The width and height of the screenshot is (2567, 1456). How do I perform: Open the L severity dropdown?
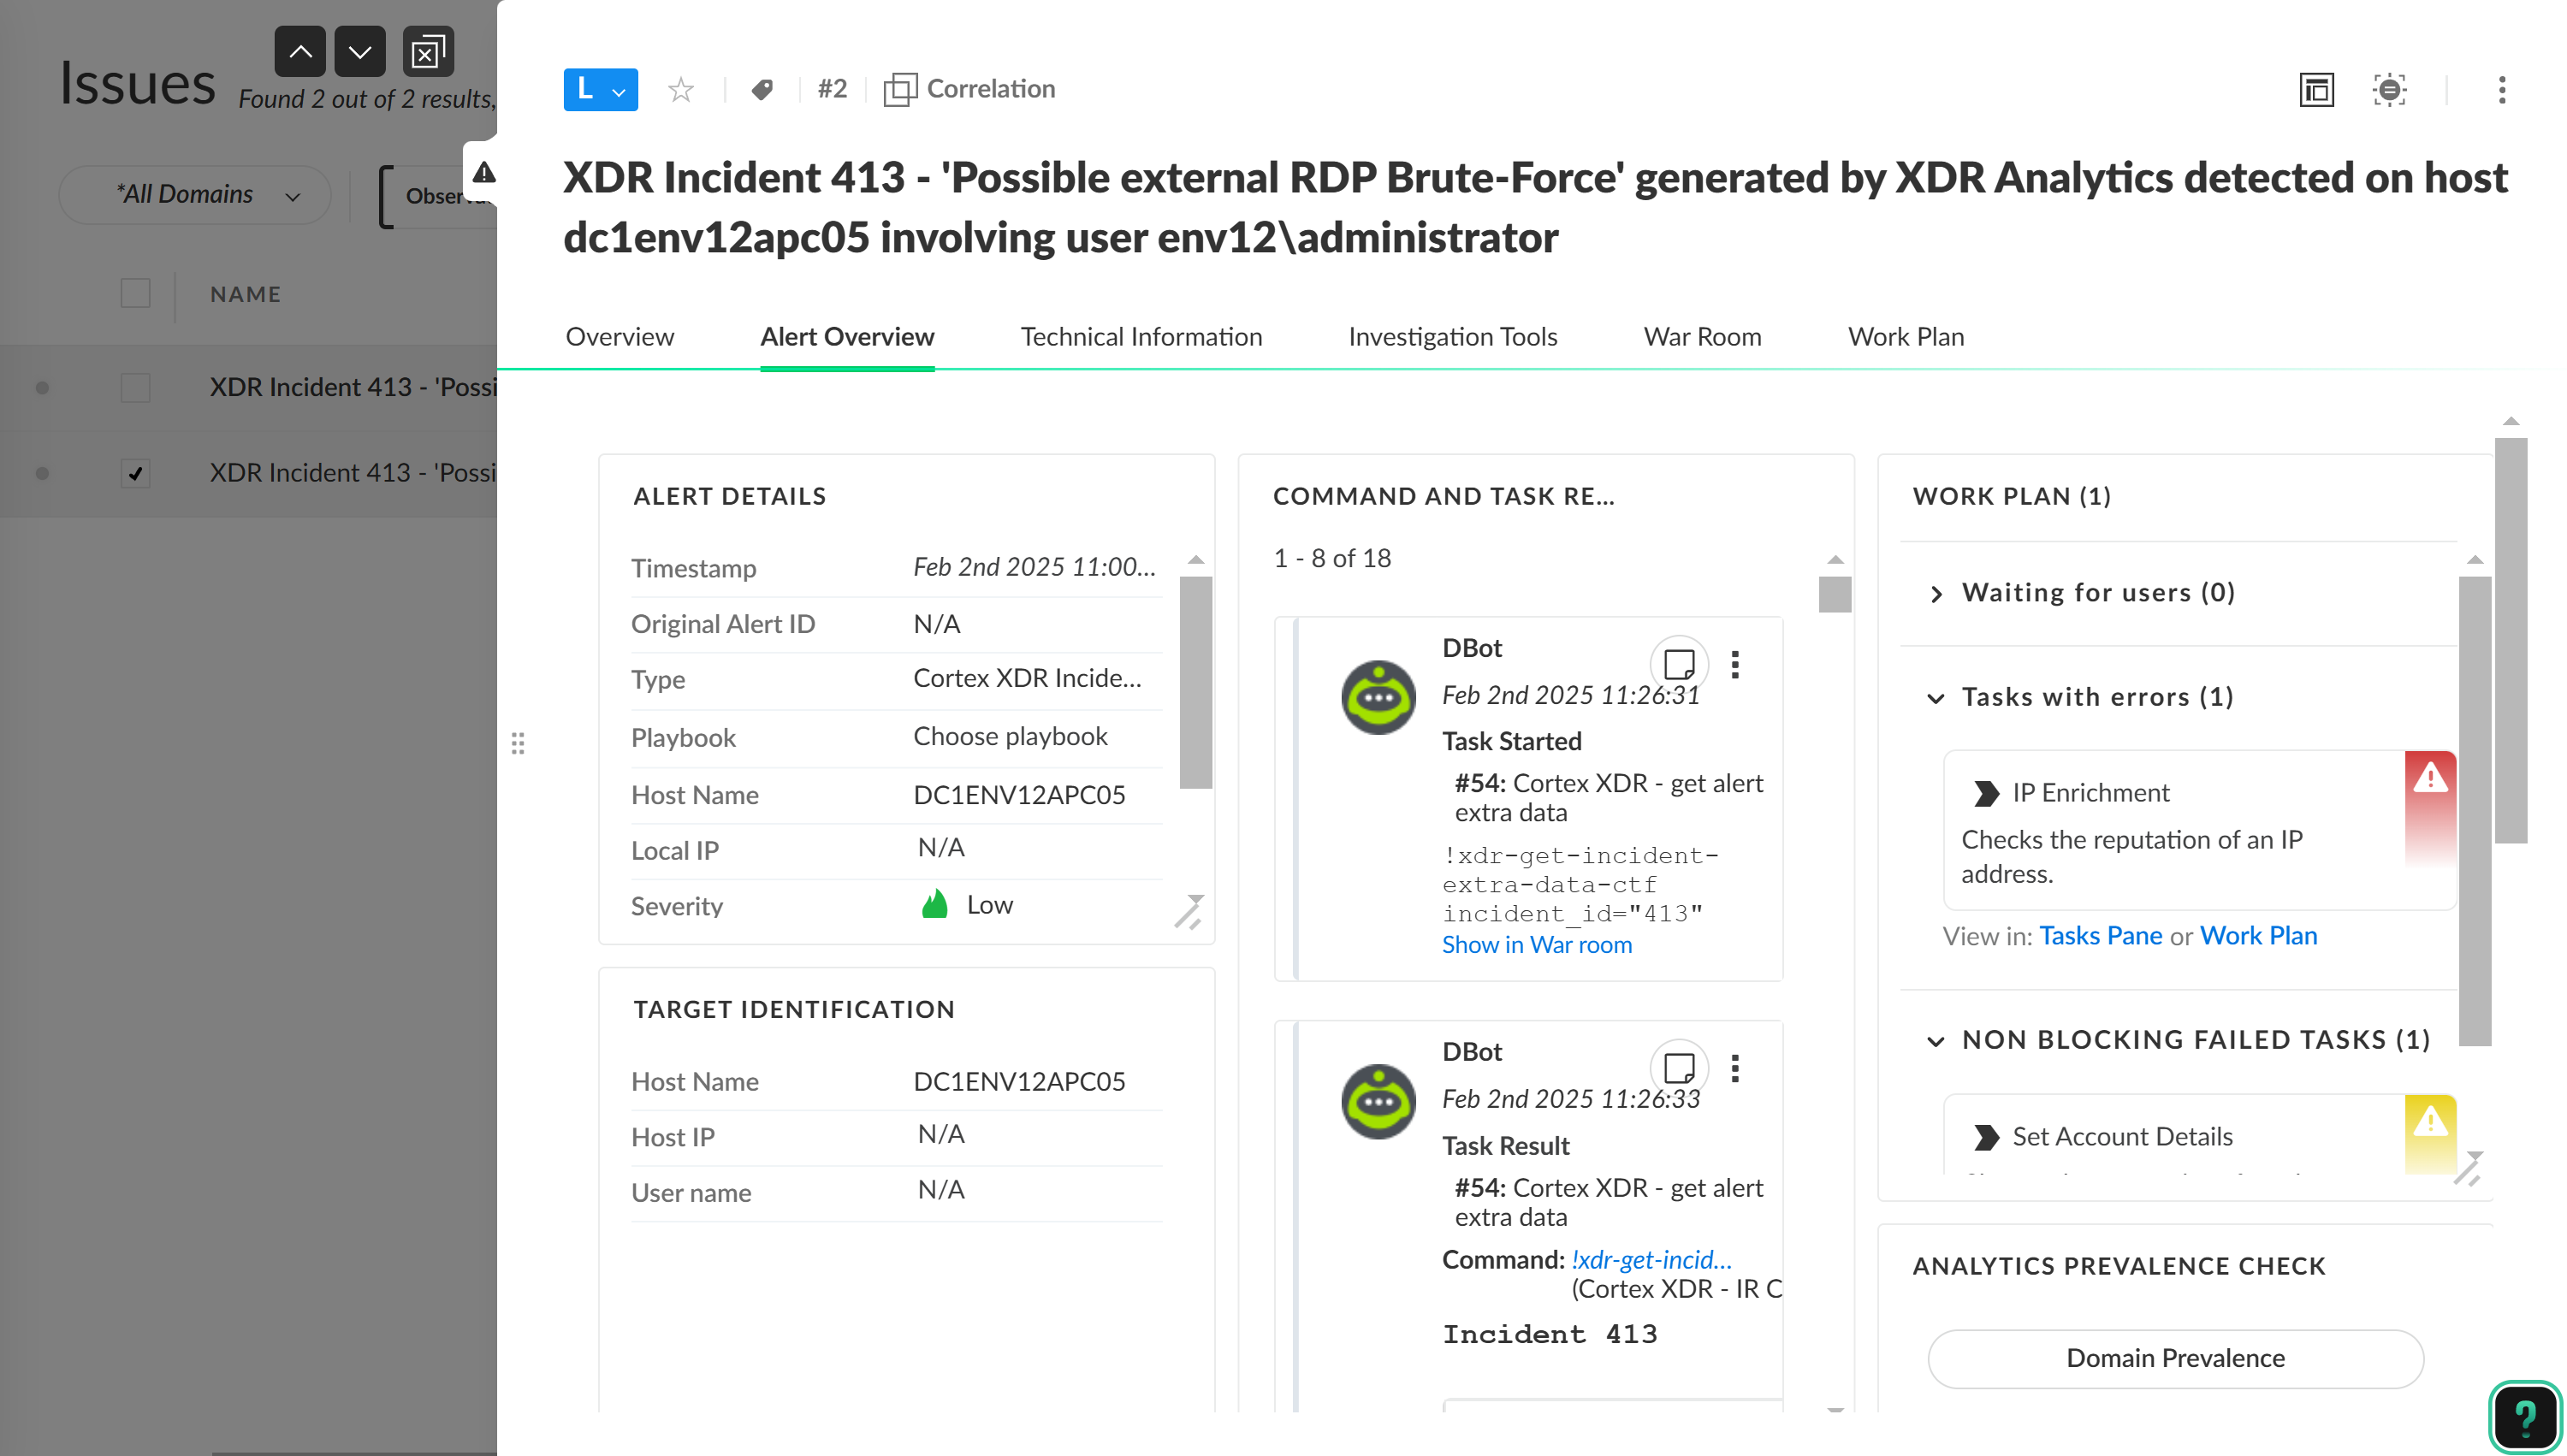(x=601, y=90)
